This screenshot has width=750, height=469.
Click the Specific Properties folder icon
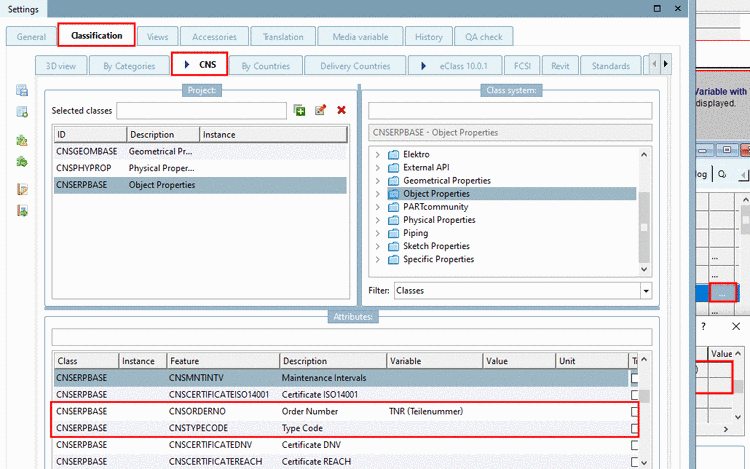393,260
